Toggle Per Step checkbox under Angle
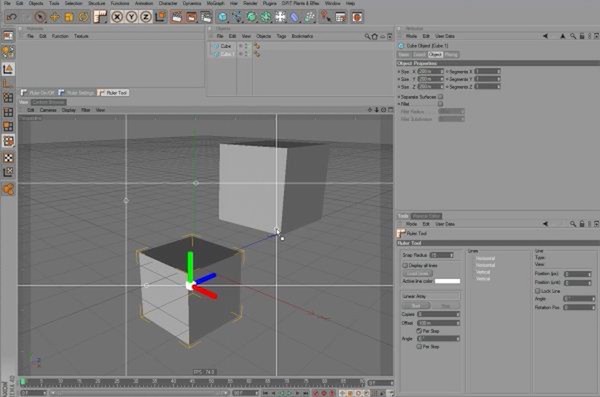 pos(419,346)
